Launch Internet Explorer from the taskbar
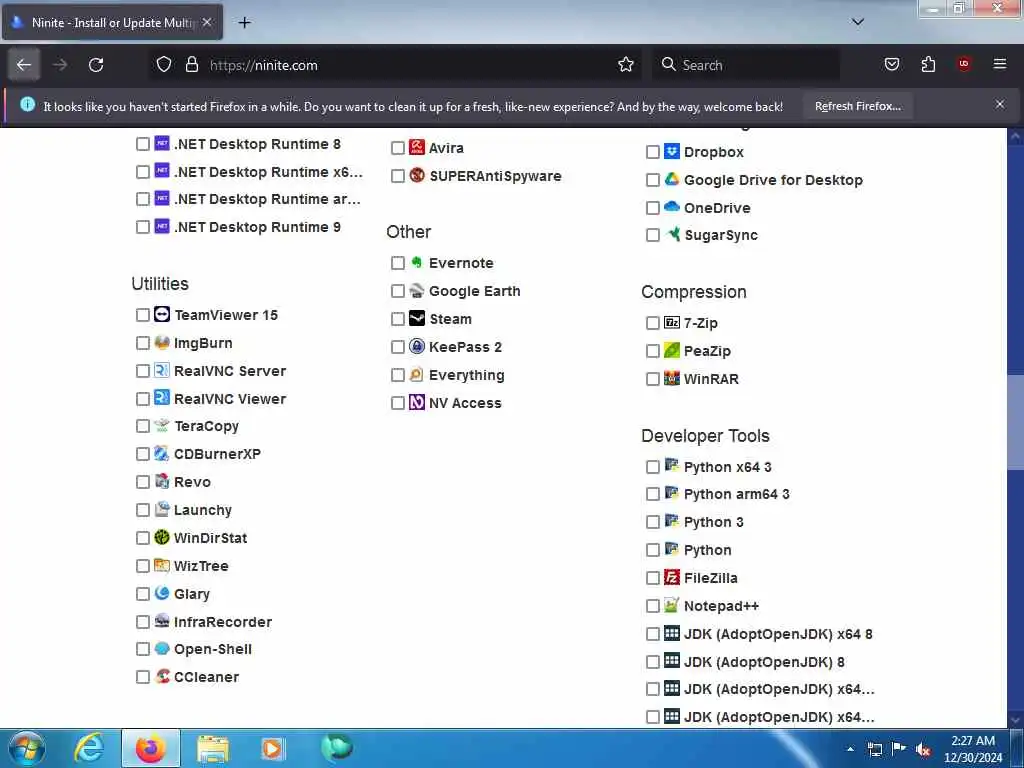The image size is (1024, 768). [89, 749]
